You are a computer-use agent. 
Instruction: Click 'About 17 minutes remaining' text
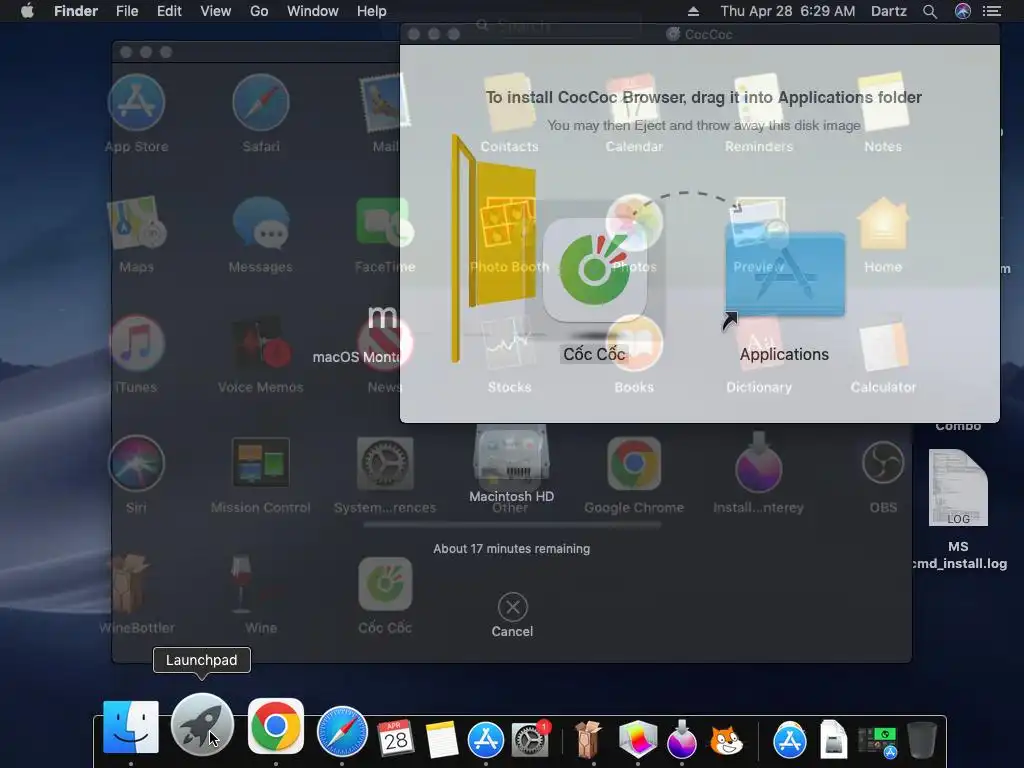511,549
